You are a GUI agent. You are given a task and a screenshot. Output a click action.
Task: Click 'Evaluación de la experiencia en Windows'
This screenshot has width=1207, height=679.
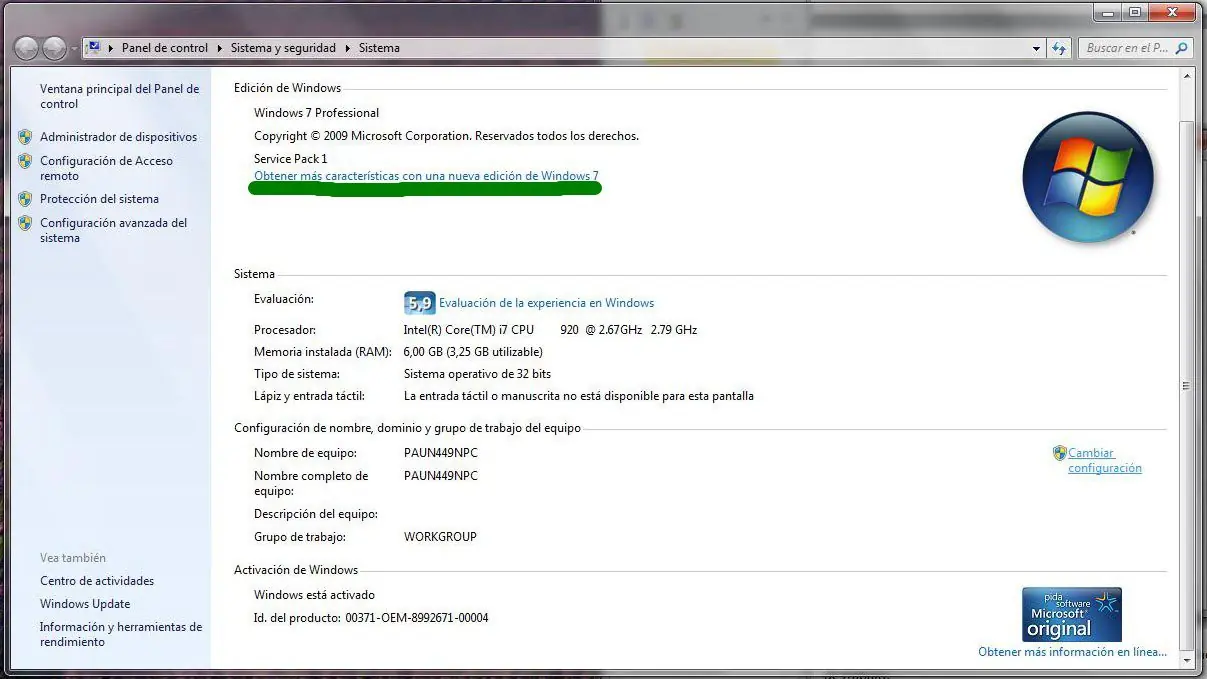pyautogui.click(x=545, y=302)
